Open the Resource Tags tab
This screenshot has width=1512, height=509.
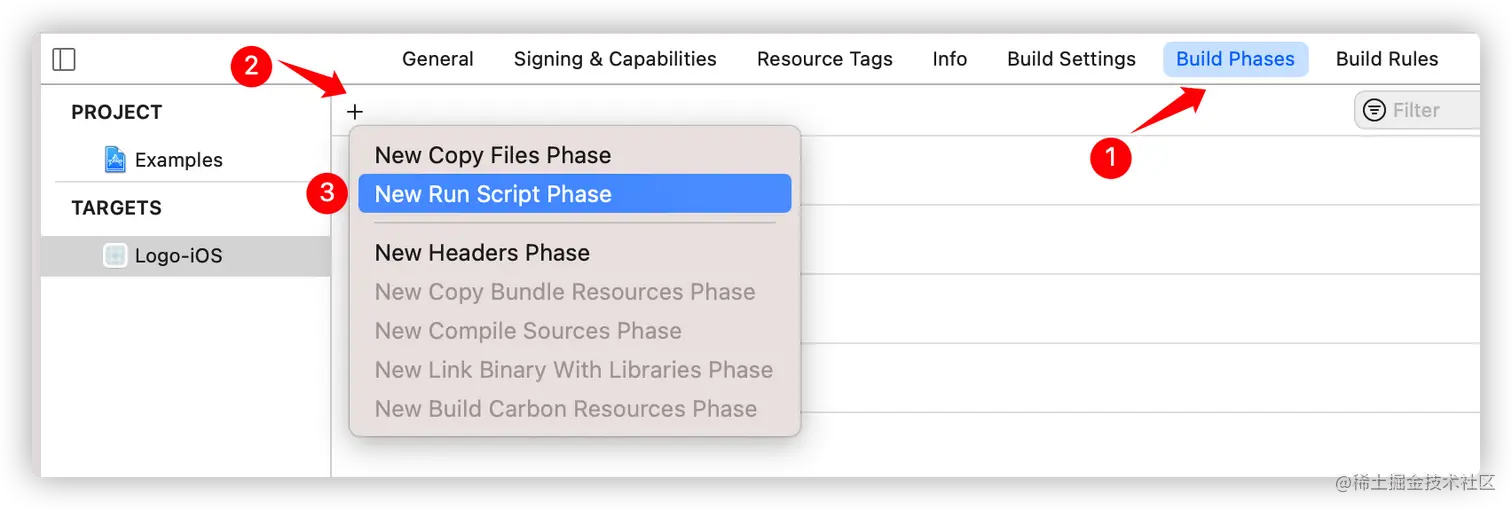click(x=825, y=59)
